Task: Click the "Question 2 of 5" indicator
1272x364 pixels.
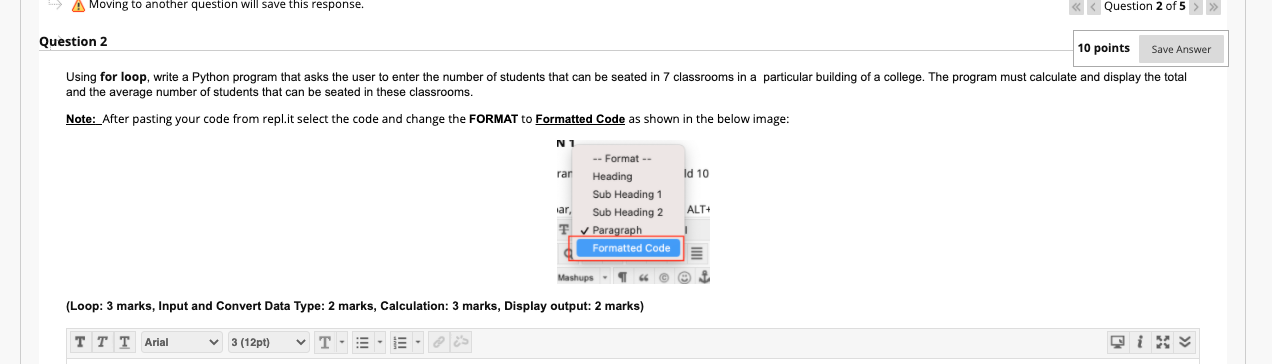Action: click(x=1144, y=6)
